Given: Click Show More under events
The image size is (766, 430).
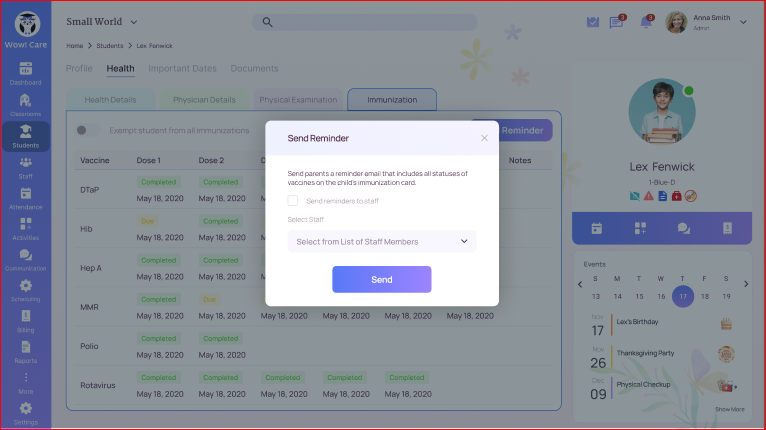Looking at the screenshot, I should pyautogui.click(x=729, y=409).
